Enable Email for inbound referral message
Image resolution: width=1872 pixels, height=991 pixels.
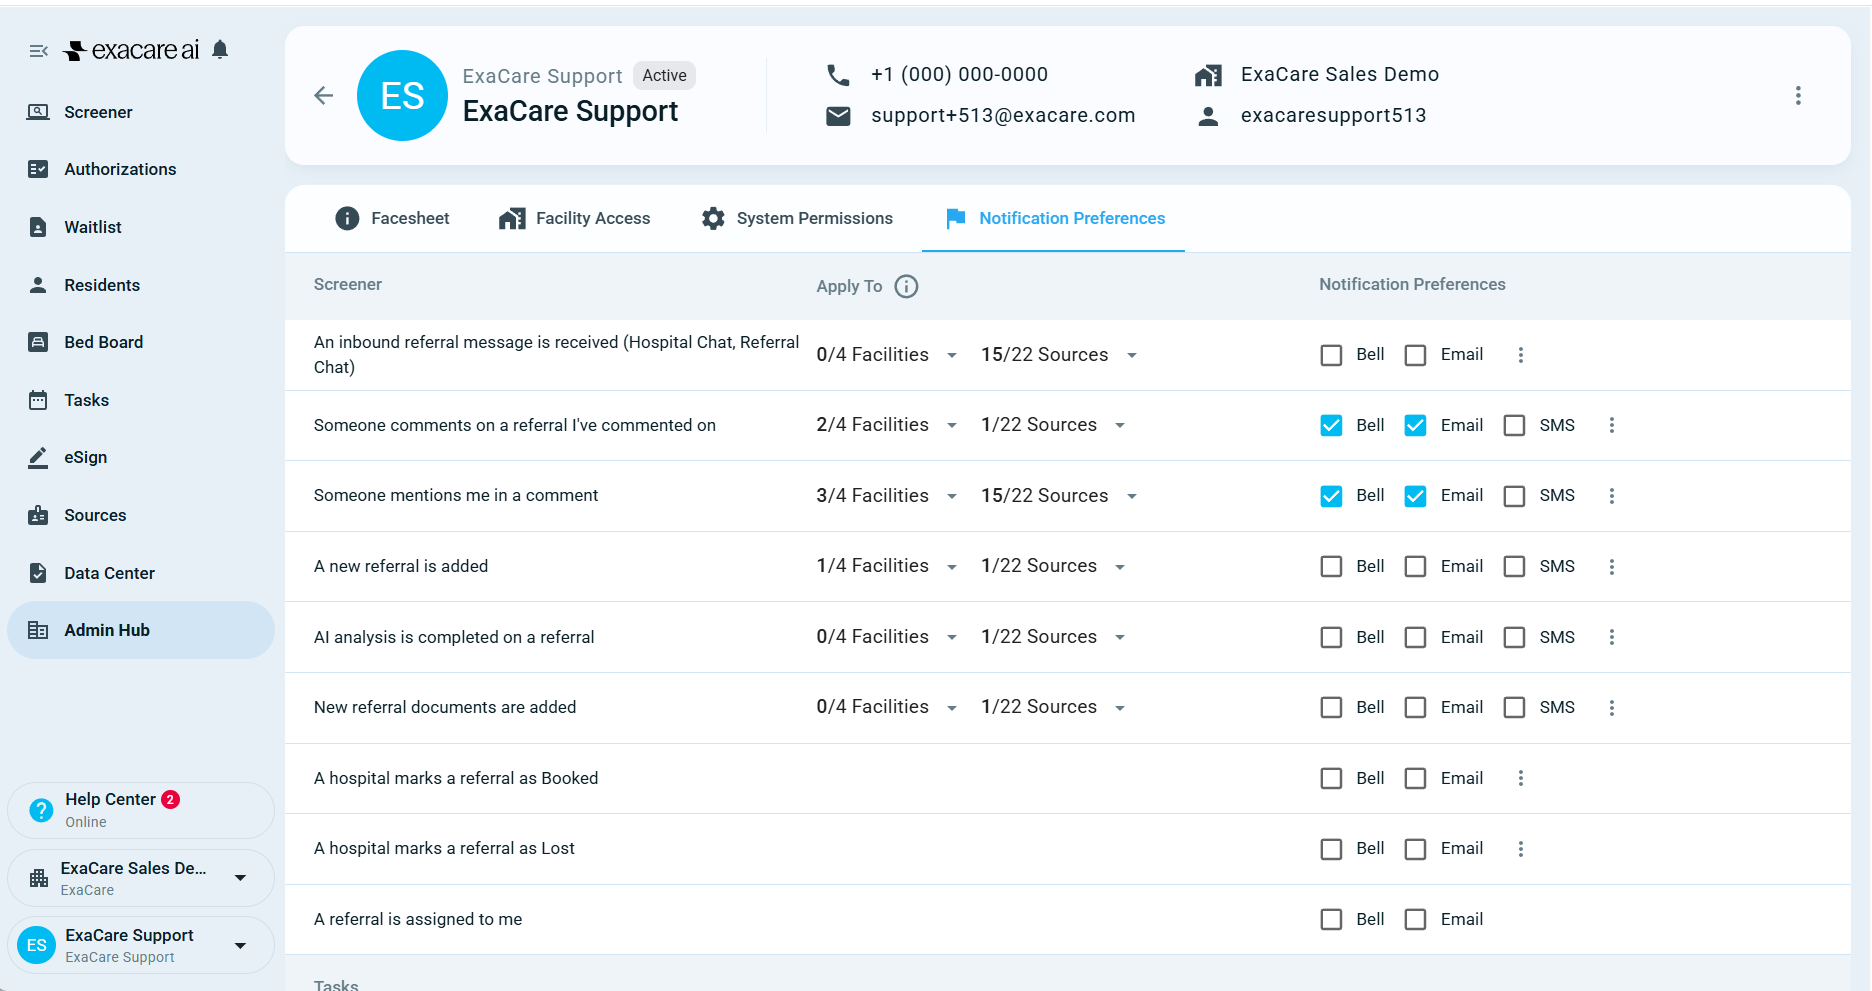pyautogui.click(x=1415, y=355)
